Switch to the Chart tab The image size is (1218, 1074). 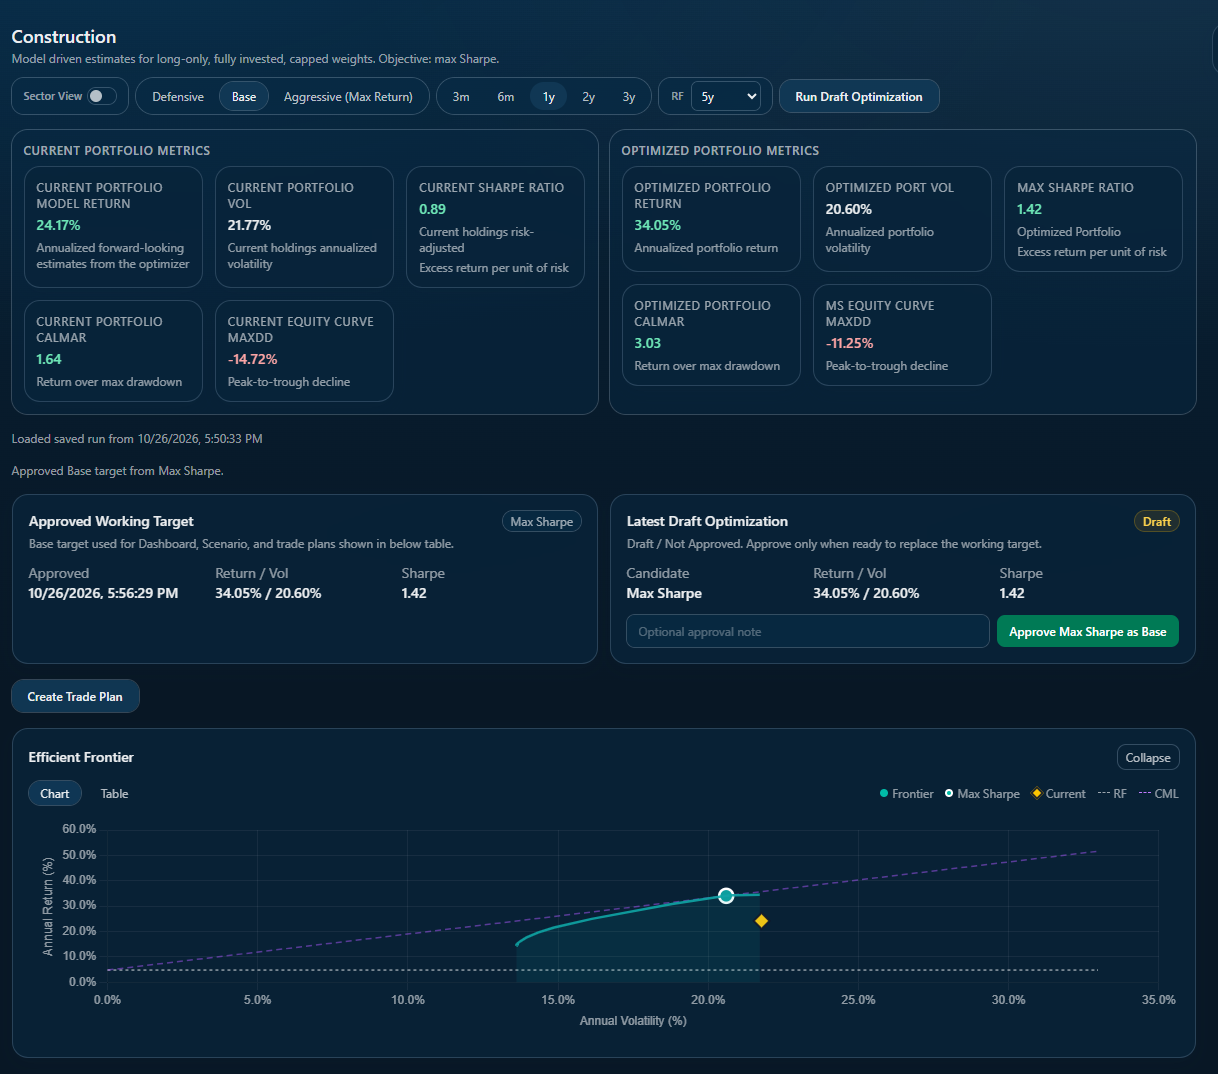coord(55,794)
